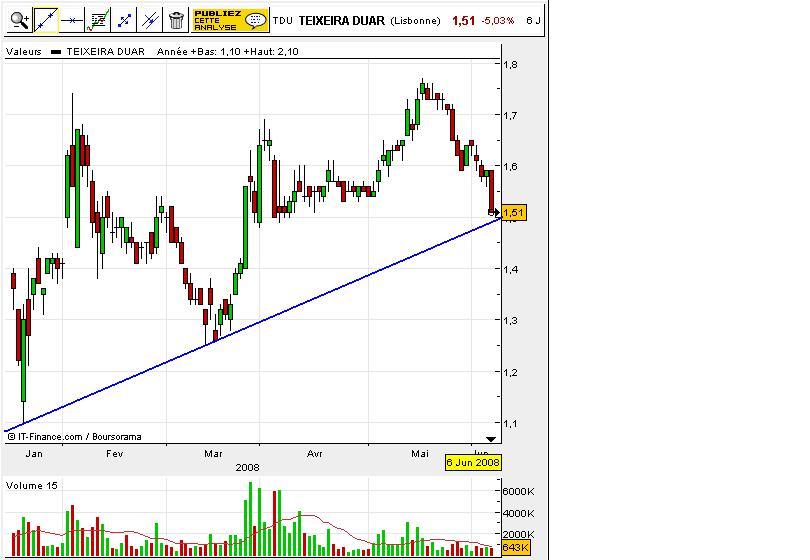
Task: Click the (Lisbonne) market label
Action: pos(415,21)
